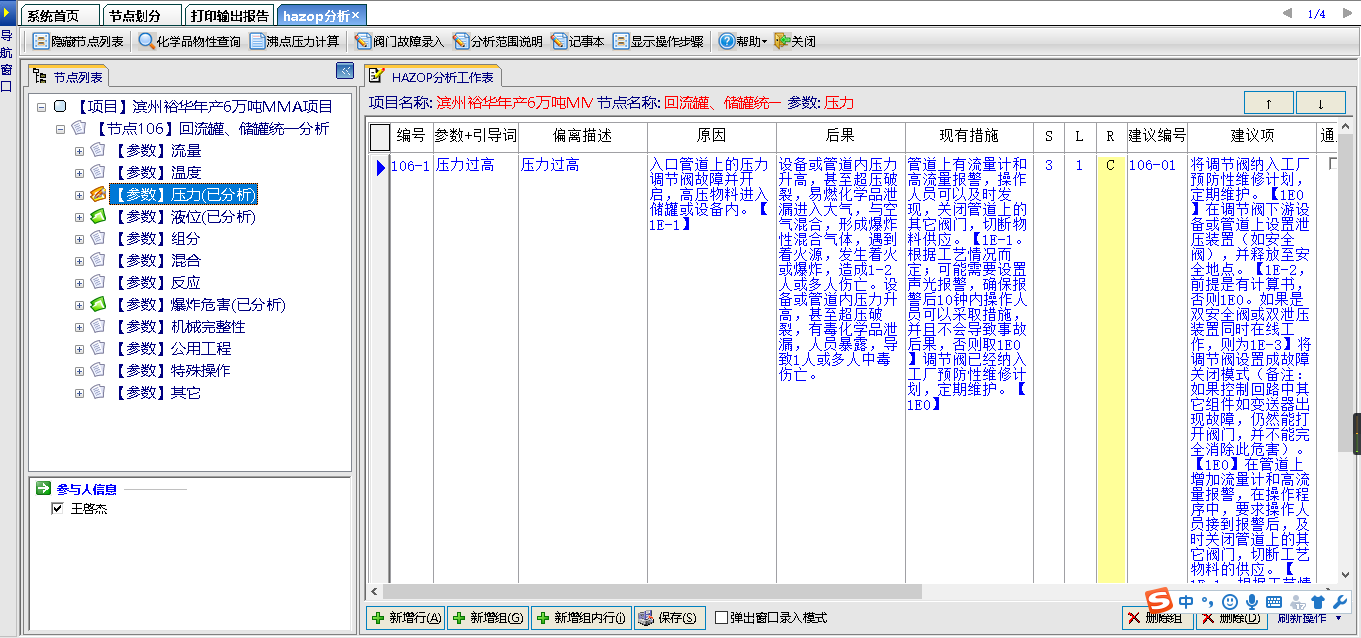Open the 刷新操作 dropdown
The image size is (1361, 638).
pos(1311,619)
